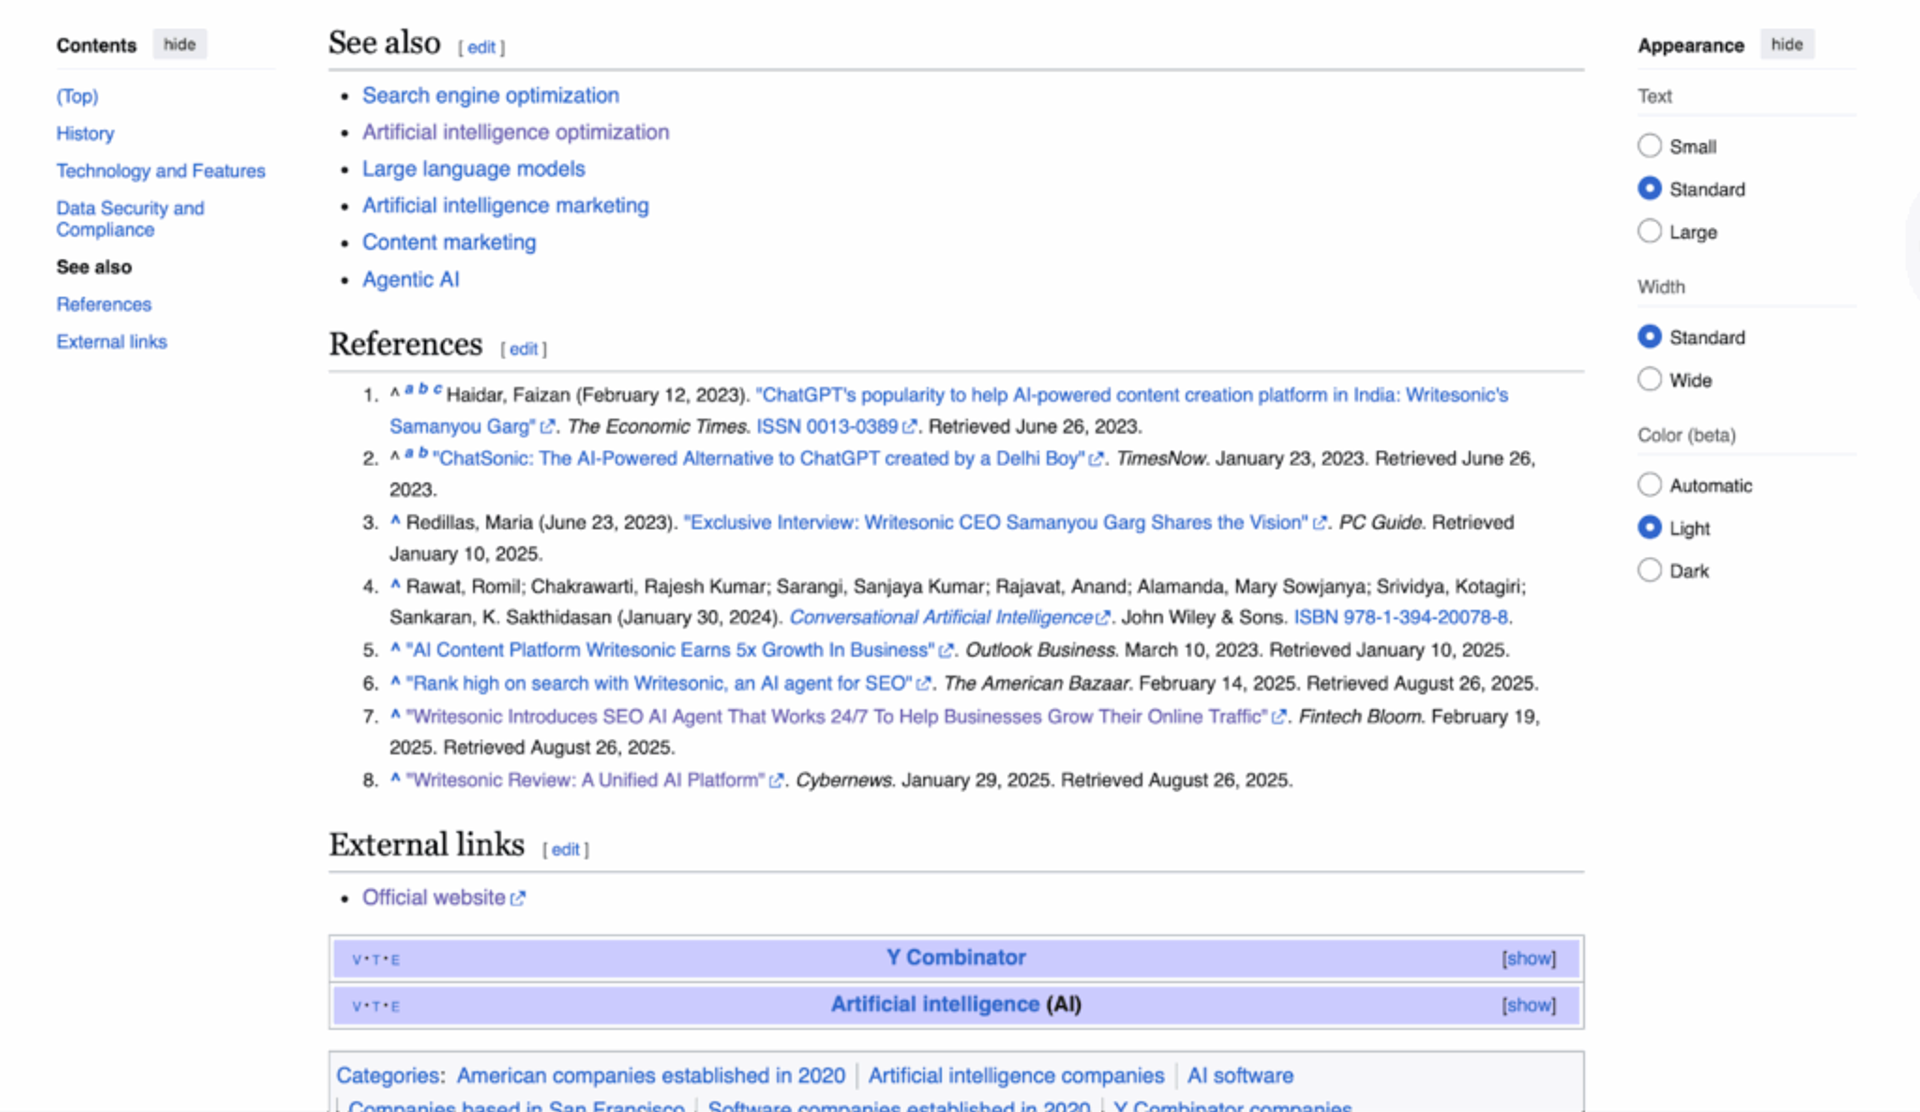The height and width of the screenshot is (1112, 1920).
Task: Jump back via reference 2 backlink b
Action: 423,453
